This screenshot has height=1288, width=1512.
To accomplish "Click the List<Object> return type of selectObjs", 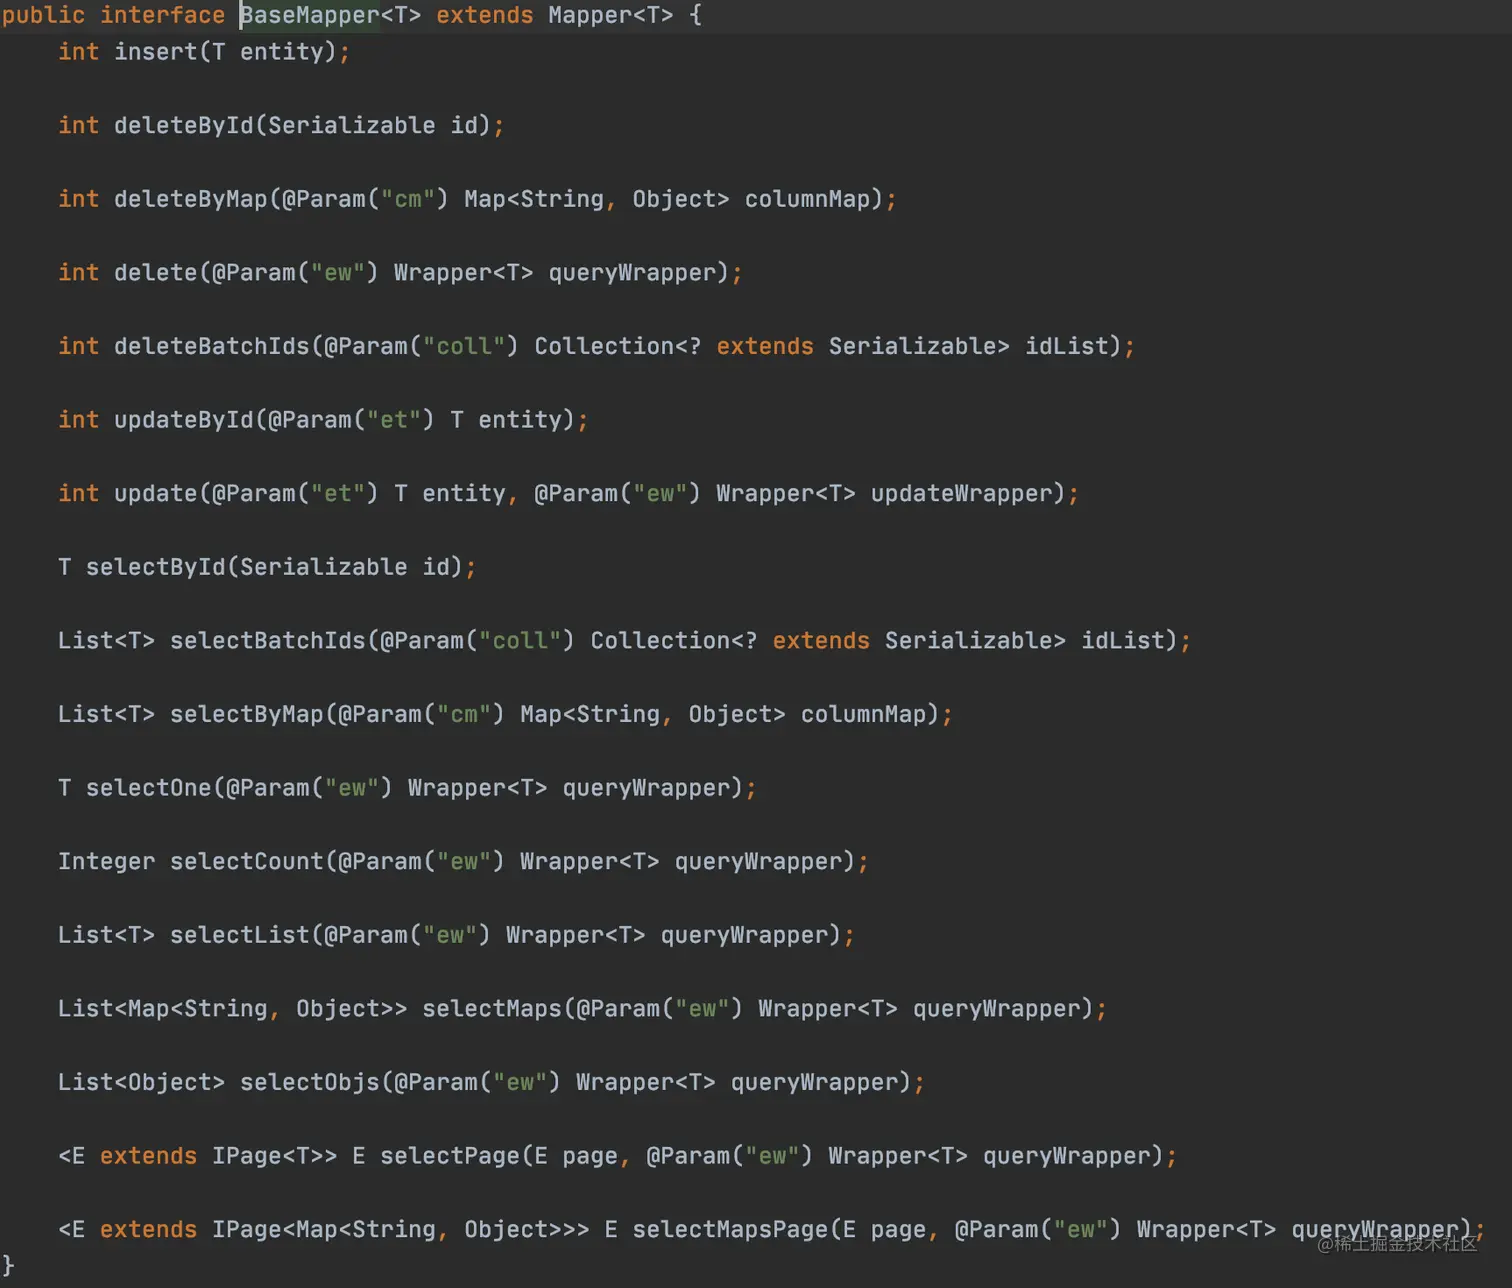I will click(142, 1082).
